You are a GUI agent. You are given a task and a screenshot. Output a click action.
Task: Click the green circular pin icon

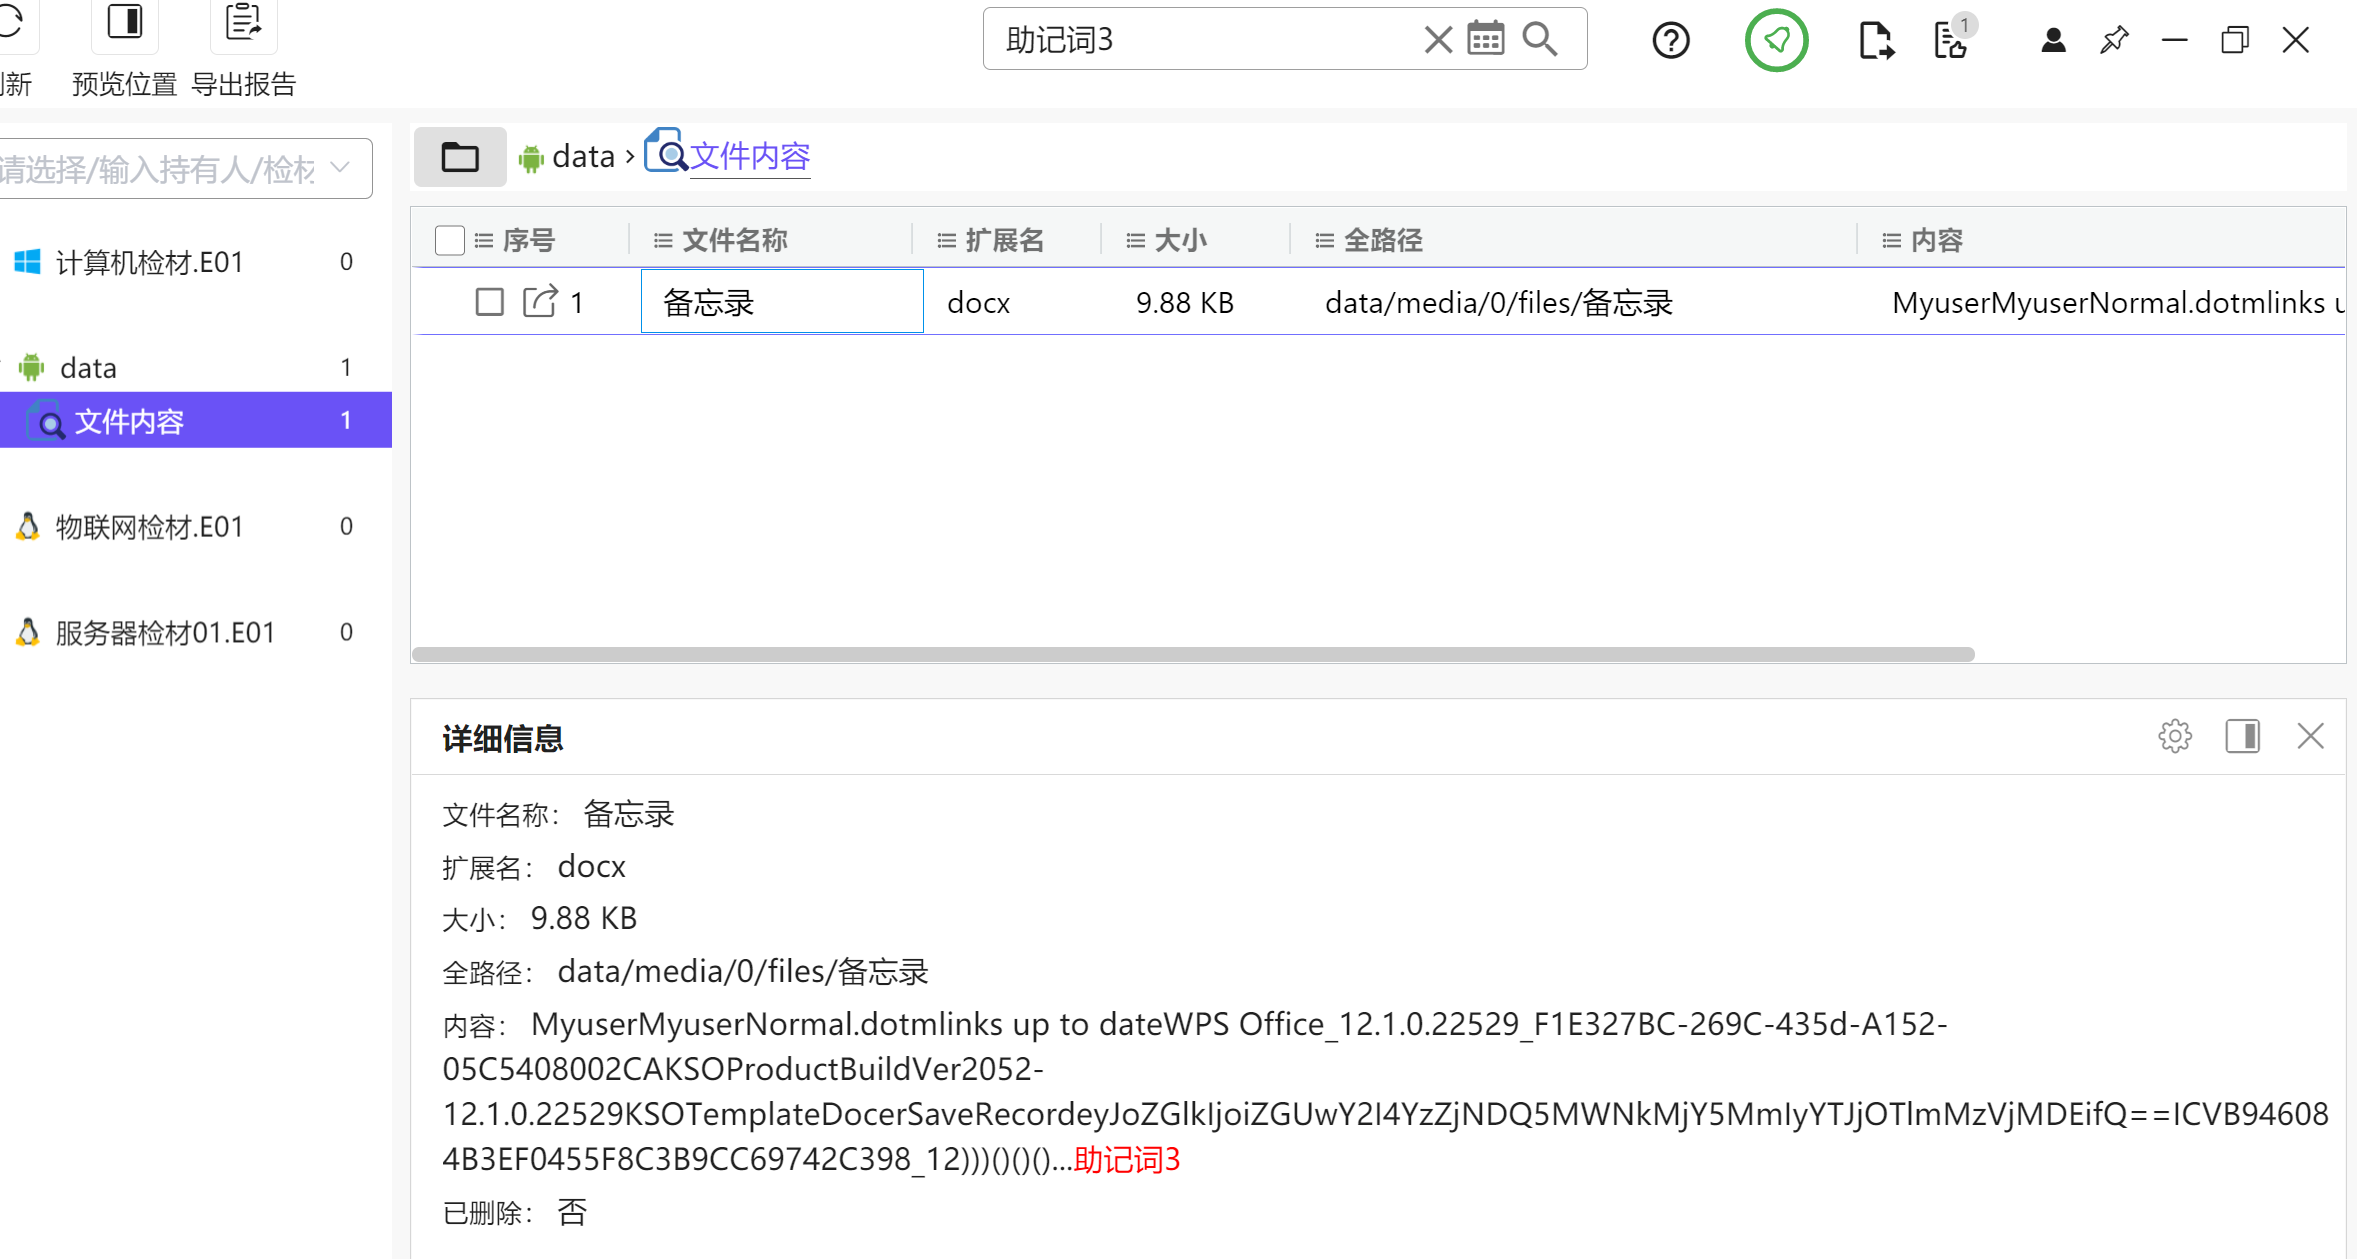tap(1776, 41)
